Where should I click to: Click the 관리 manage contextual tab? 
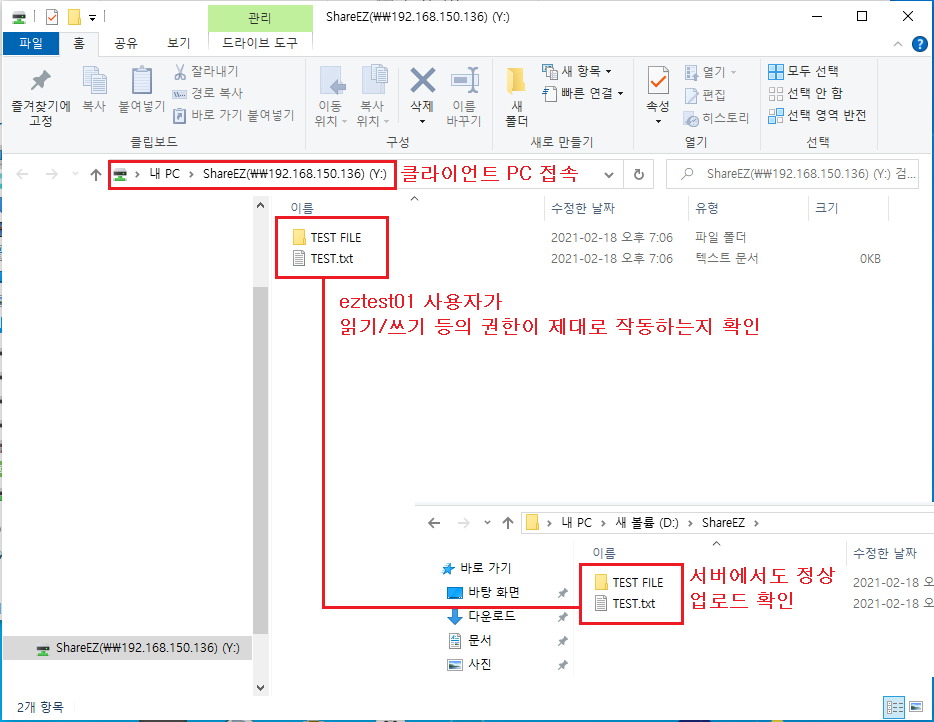(x=260, y=18)
